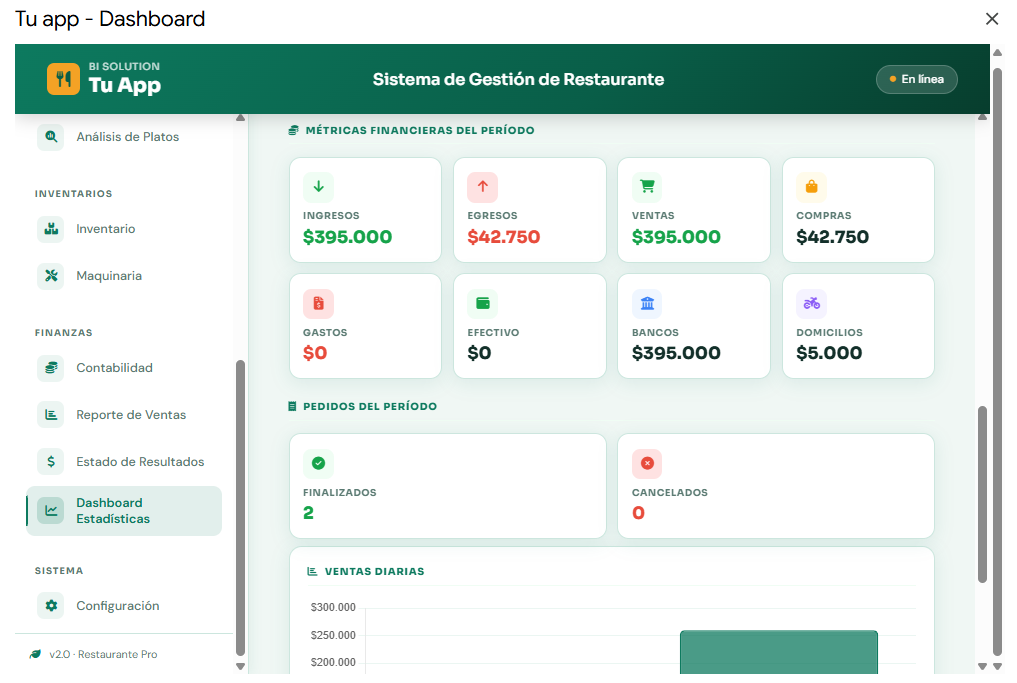
Task: Click the Ventas Diarias chart header icon
Action: click(x=312, y=571)
